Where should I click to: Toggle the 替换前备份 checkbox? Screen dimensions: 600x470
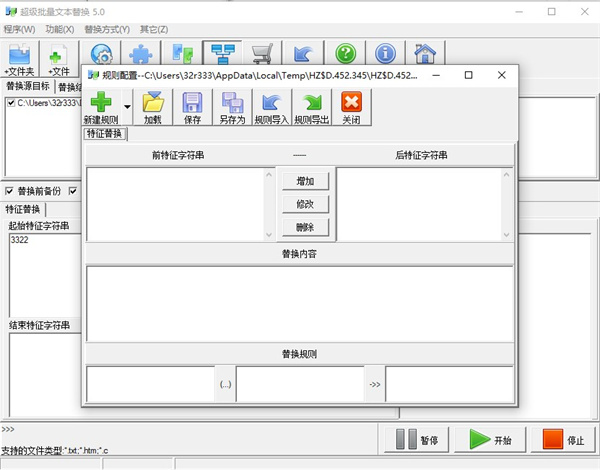pos(10,190)
